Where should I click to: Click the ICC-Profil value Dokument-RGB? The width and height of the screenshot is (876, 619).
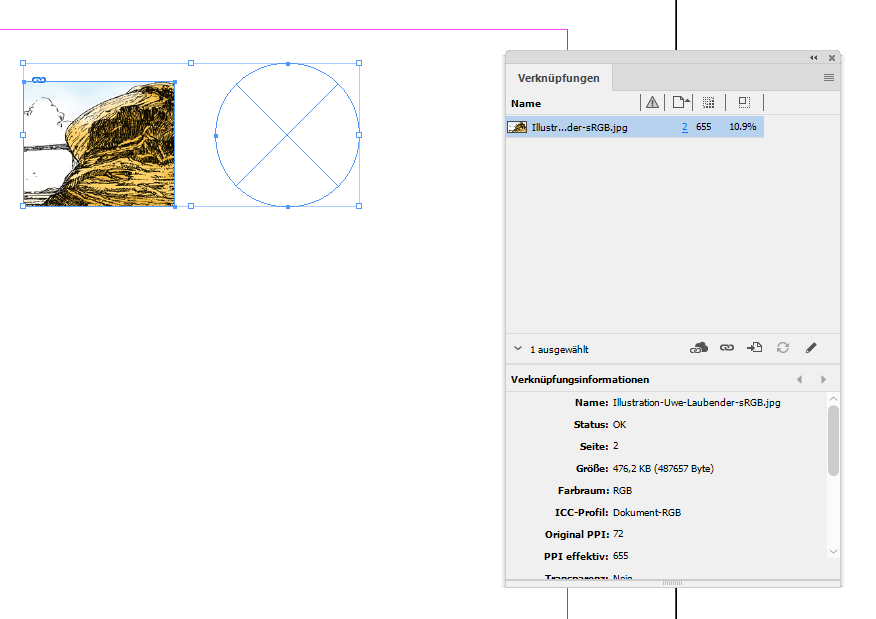click(646, 512)
